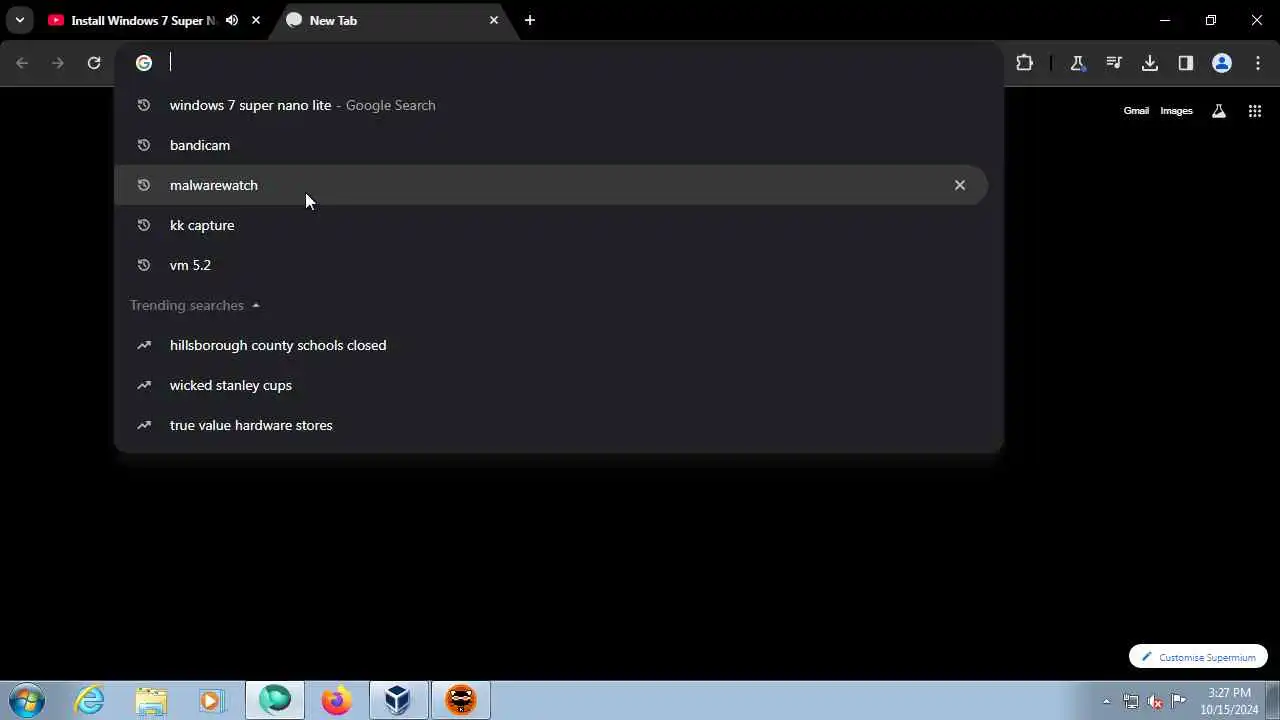
Task: Click the Google icon in address bar
Action: pos(144,63)
